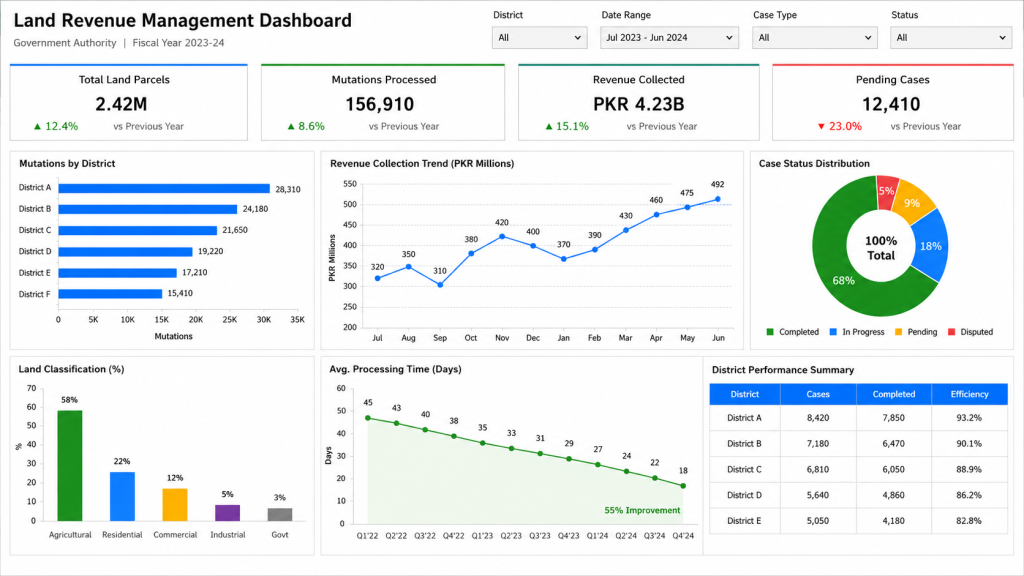Click efficiency value 82.8%

(968, 521)
